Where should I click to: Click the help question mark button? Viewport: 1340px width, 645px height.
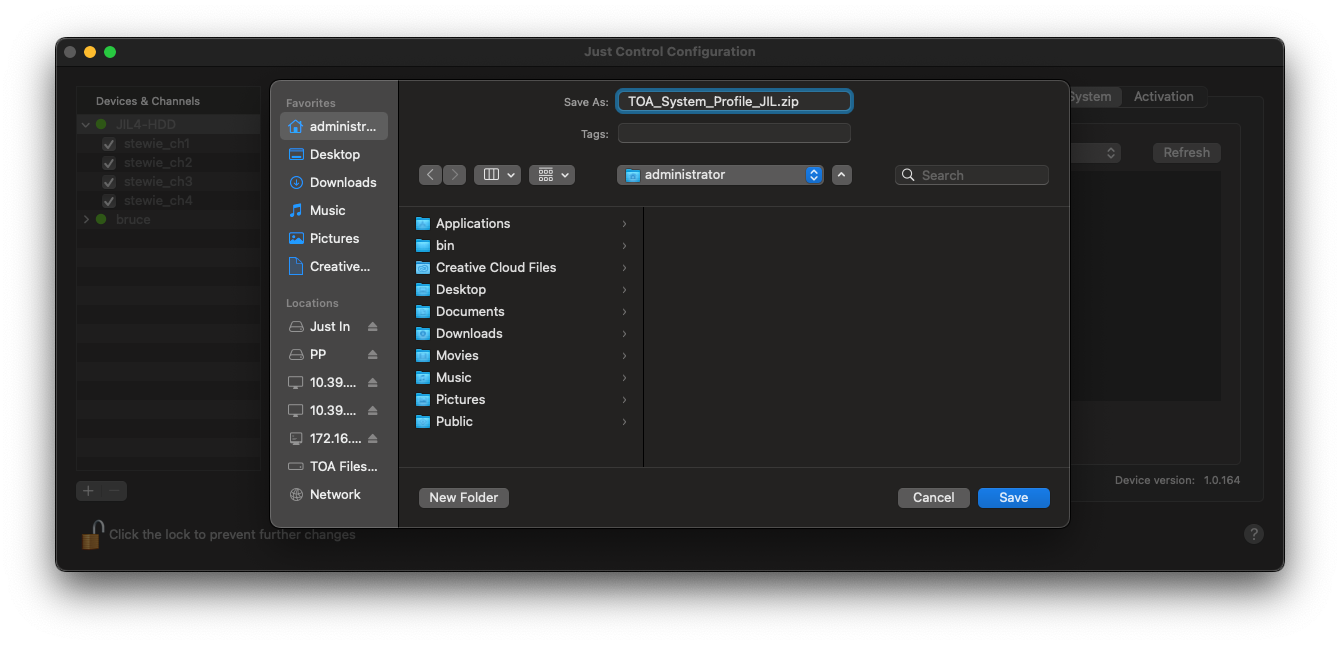pyautogui.click(x=1254, y=534)
